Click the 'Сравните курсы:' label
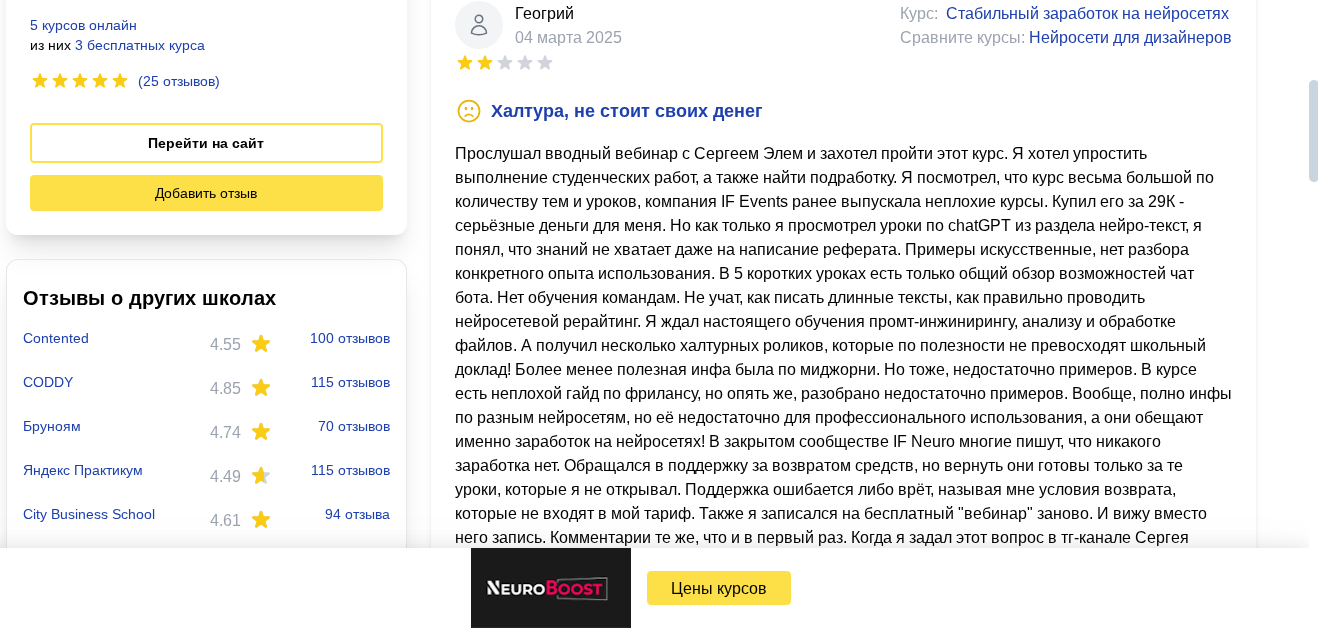Screen dimensions: 1318x628 (962, 37)
